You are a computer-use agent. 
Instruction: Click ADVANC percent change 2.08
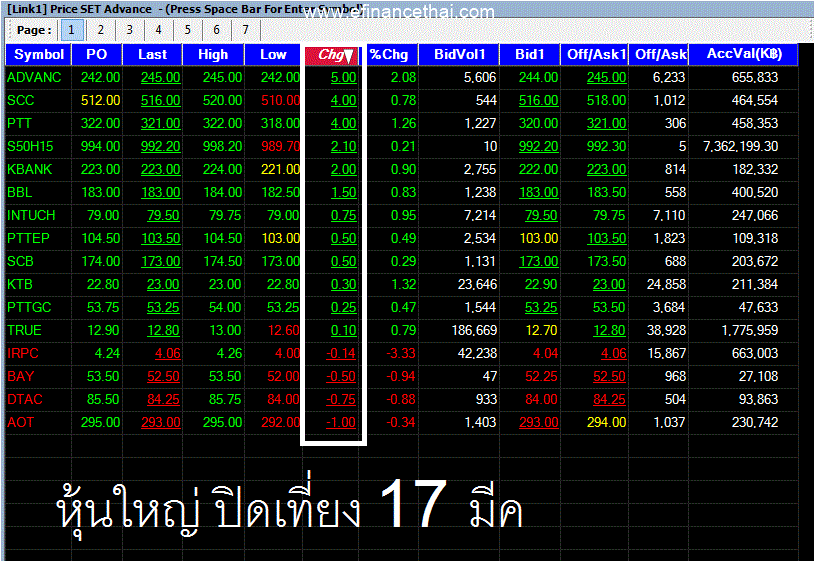coord(403,77)
